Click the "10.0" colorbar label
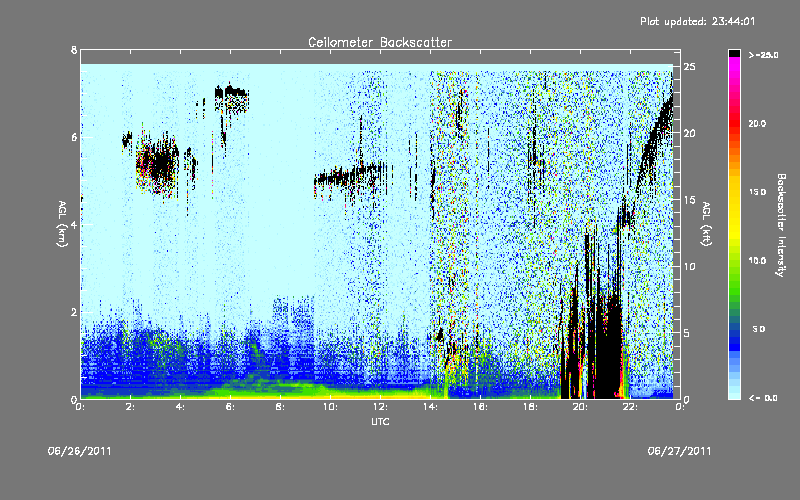 (x=757, y=261)
